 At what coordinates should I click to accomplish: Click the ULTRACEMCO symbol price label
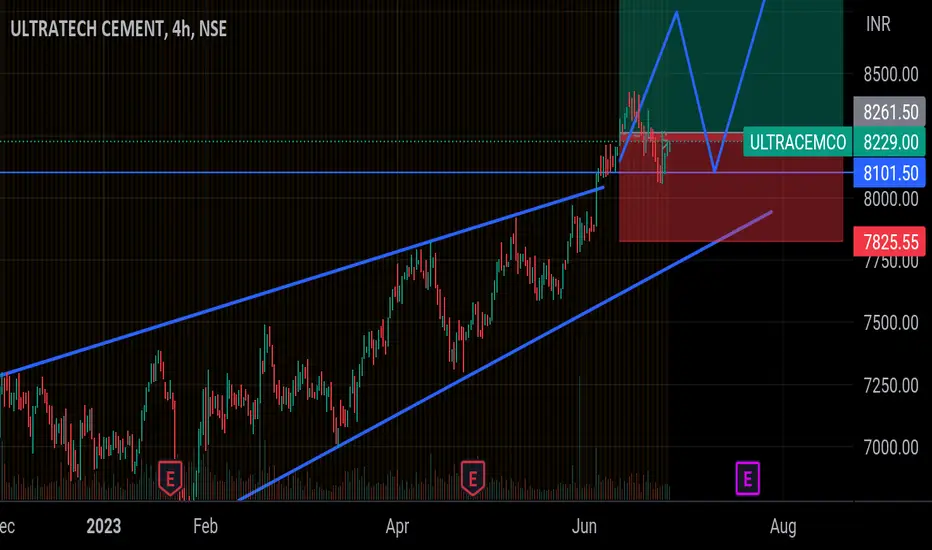click(797, 142)
